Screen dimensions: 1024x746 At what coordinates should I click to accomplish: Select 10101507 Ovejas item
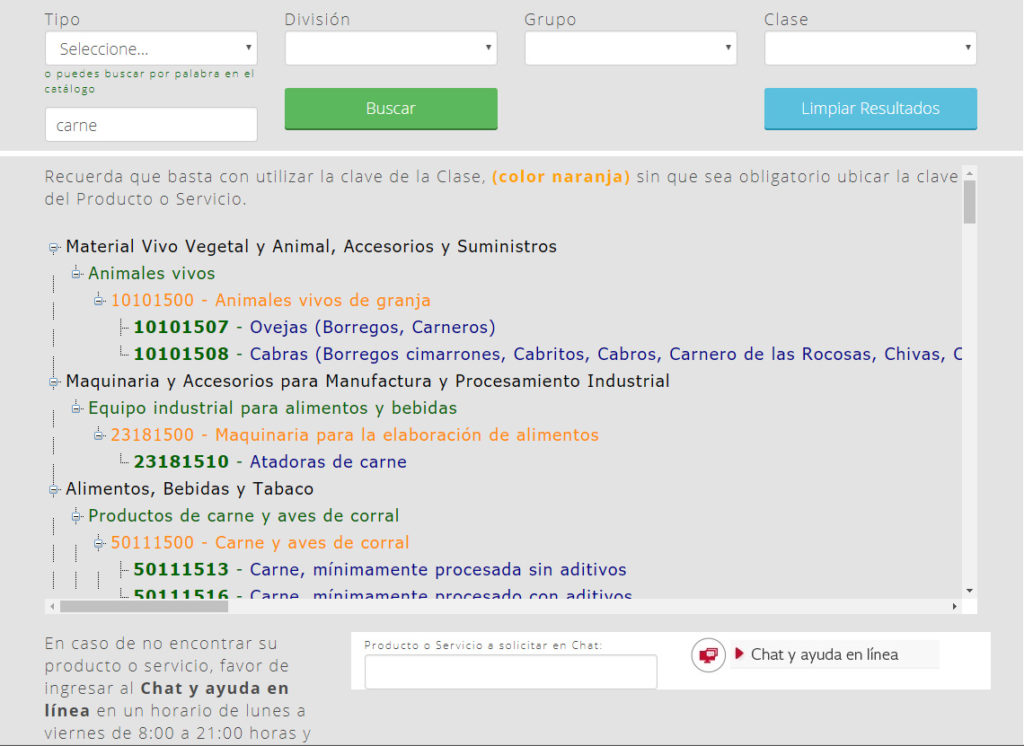click(314, 328)
